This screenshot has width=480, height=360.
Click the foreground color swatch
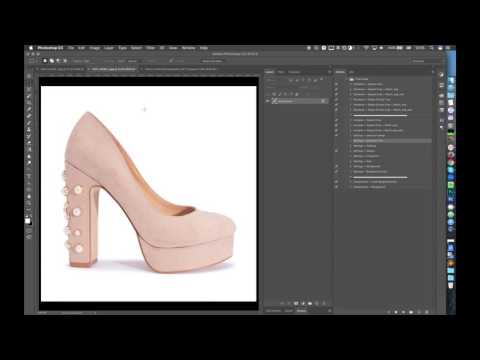pos(28,220)
